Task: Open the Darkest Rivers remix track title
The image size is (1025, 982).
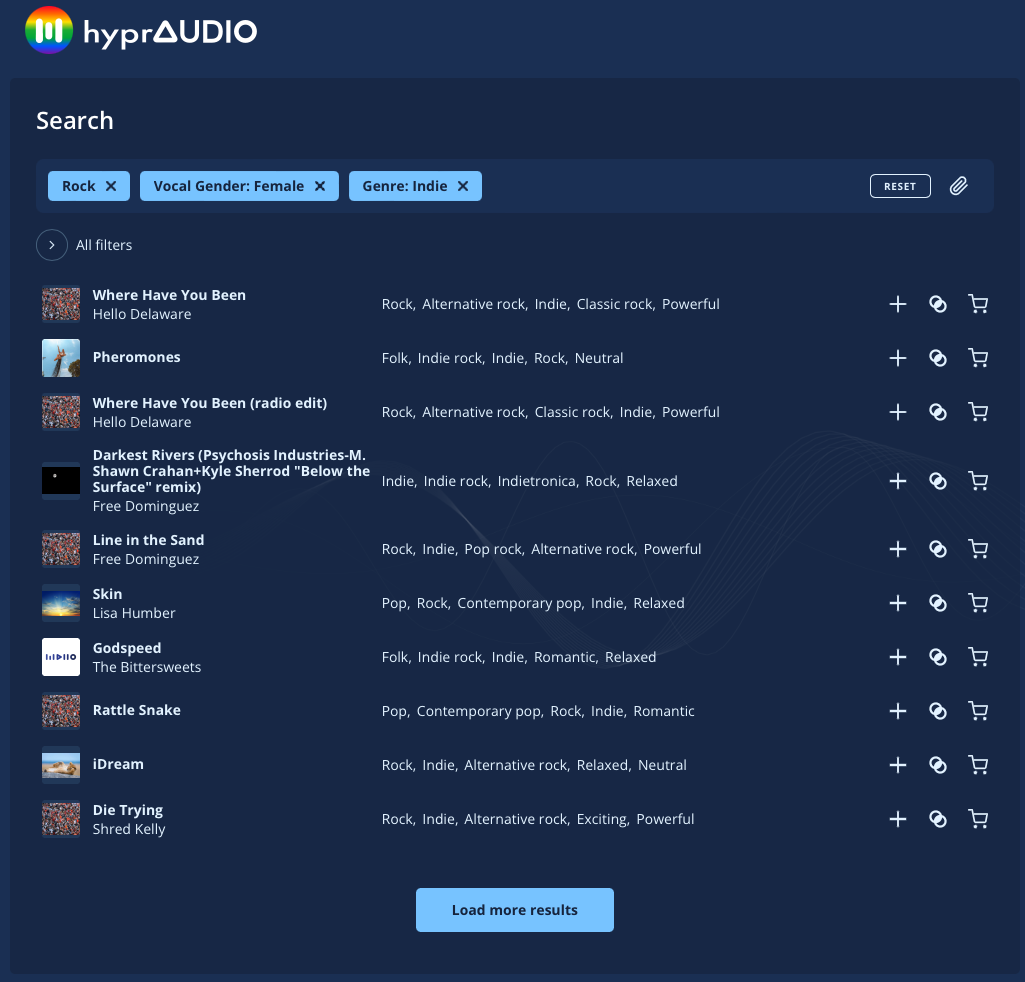Action: click(231, 471)
